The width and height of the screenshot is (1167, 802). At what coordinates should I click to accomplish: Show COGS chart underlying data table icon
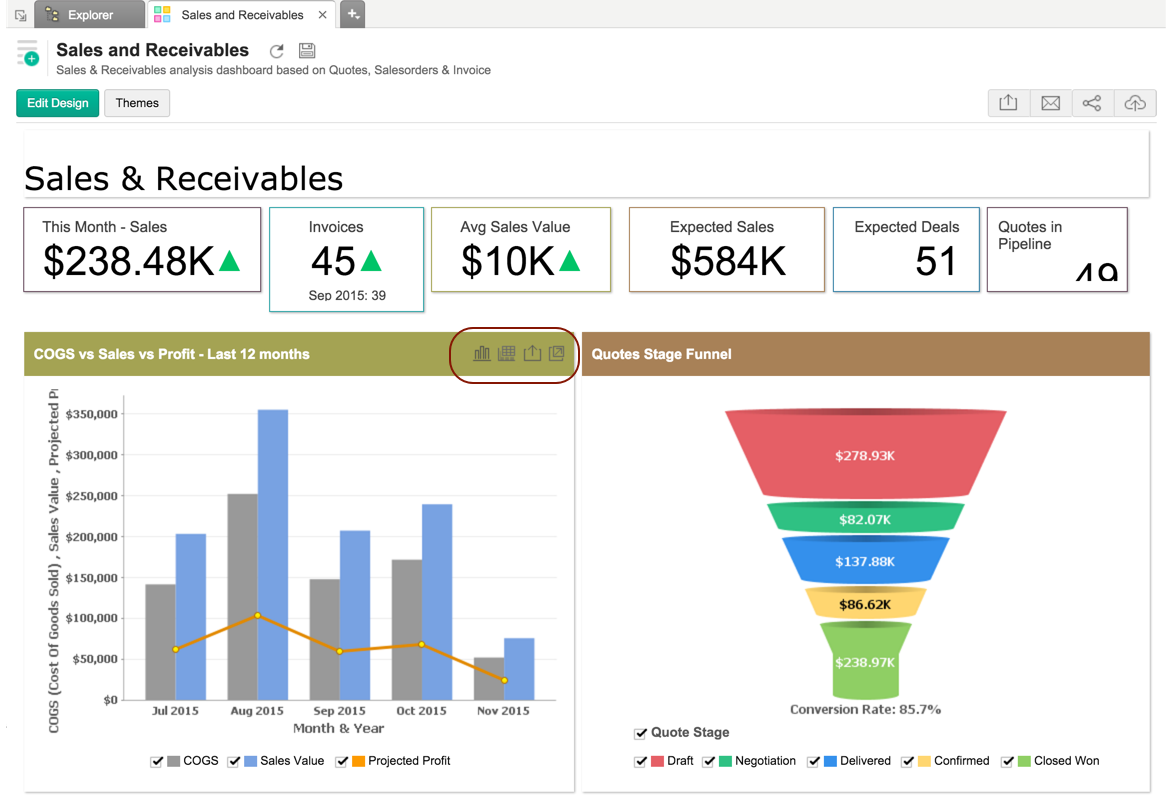pyautogui.click(x=507, y=353)
